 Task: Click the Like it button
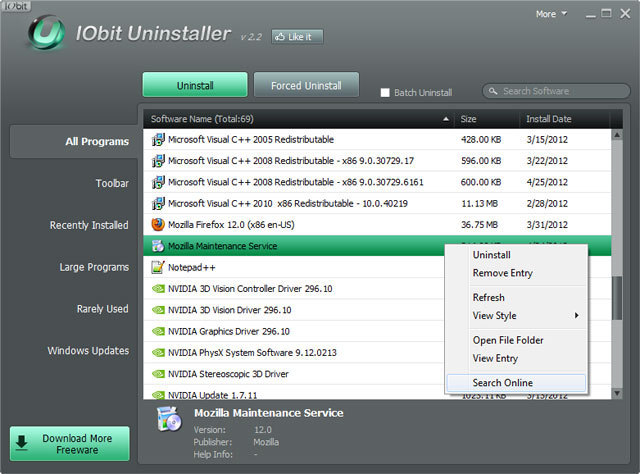298,37
